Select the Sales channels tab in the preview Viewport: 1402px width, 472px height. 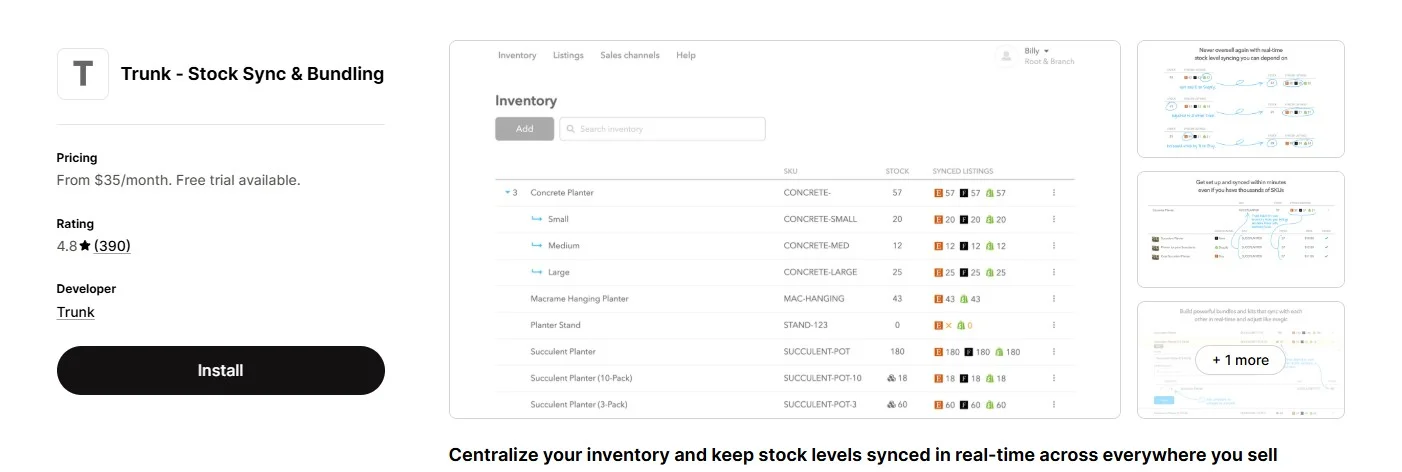click(x=630, y=55)
